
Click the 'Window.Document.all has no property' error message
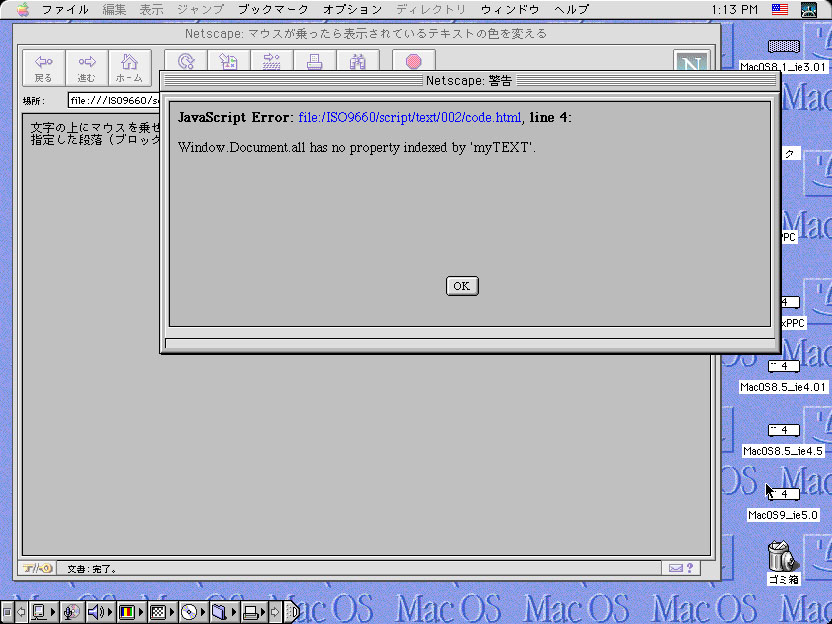pos(357,148)
